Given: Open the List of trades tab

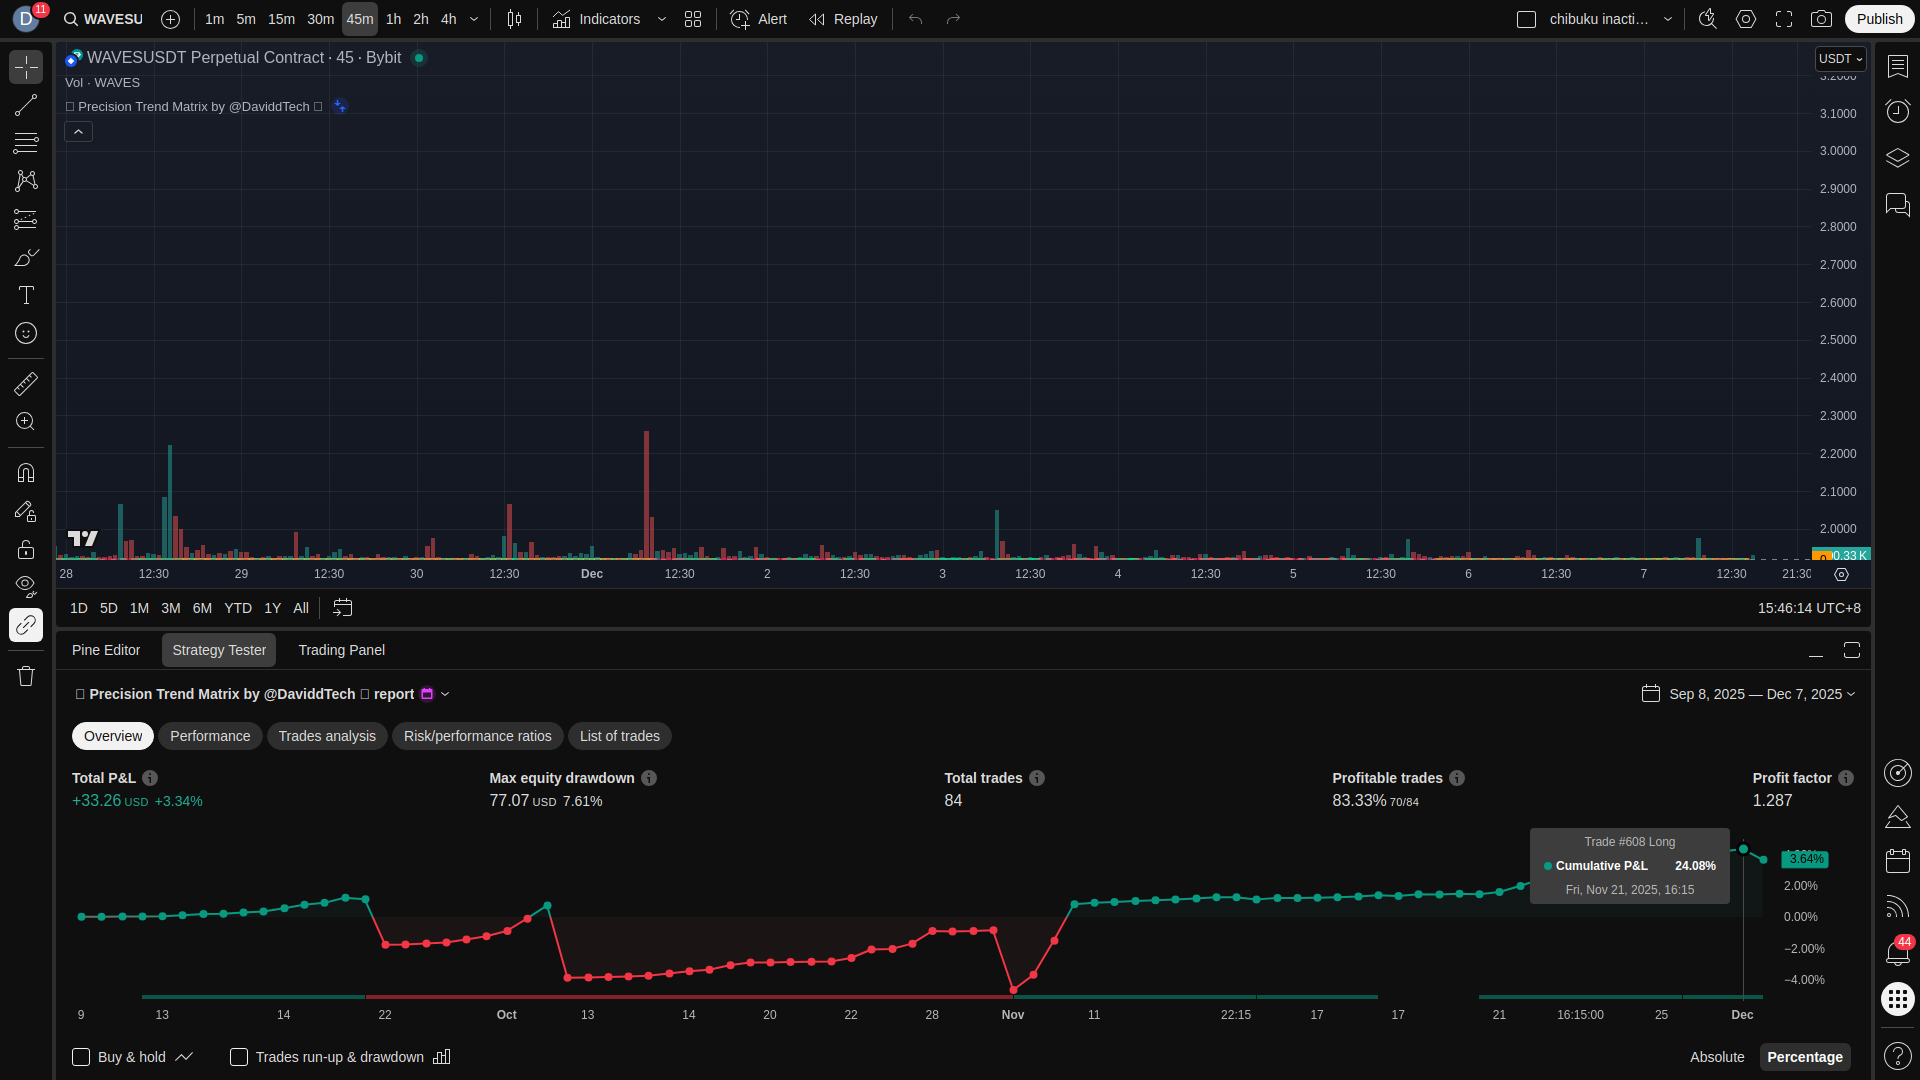Looking at the screenshot, I should [x=619, y=736].
